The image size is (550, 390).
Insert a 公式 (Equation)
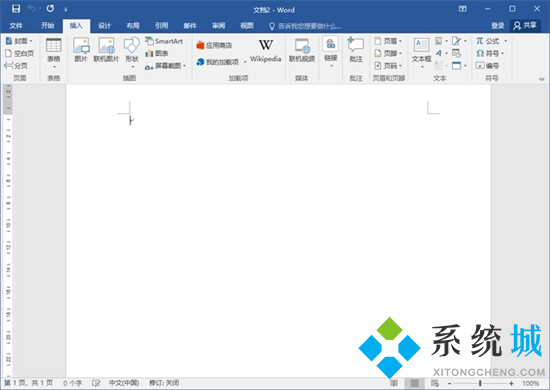pos(488,41)
